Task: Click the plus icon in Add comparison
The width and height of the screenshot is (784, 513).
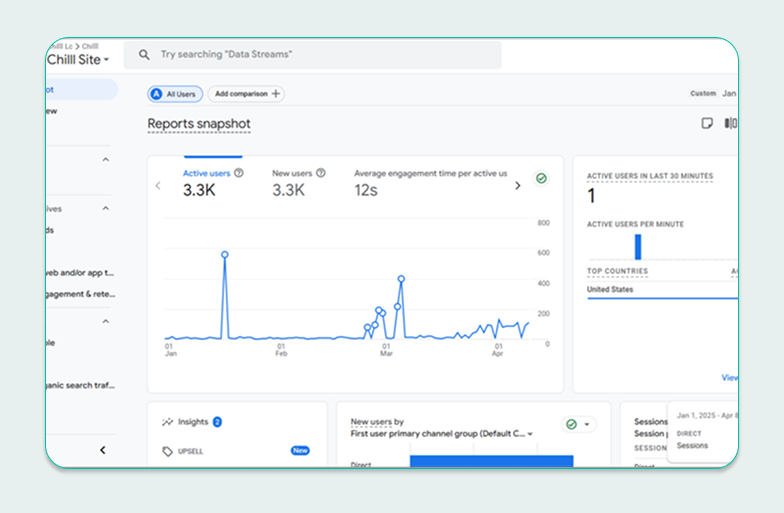Action: point(275,94)
